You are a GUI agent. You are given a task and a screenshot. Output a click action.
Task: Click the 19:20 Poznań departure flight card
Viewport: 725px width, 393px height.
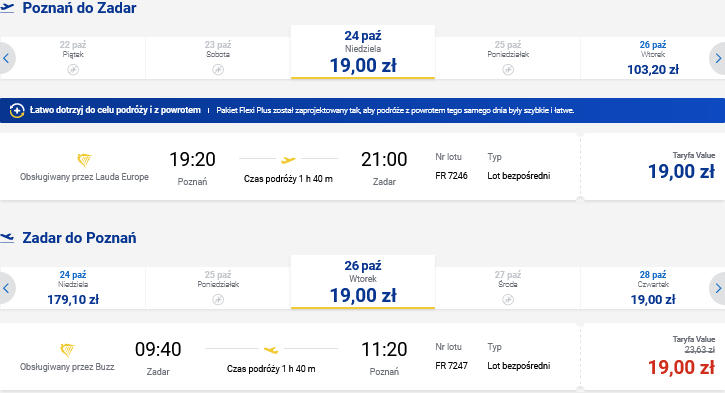[290, 166]
